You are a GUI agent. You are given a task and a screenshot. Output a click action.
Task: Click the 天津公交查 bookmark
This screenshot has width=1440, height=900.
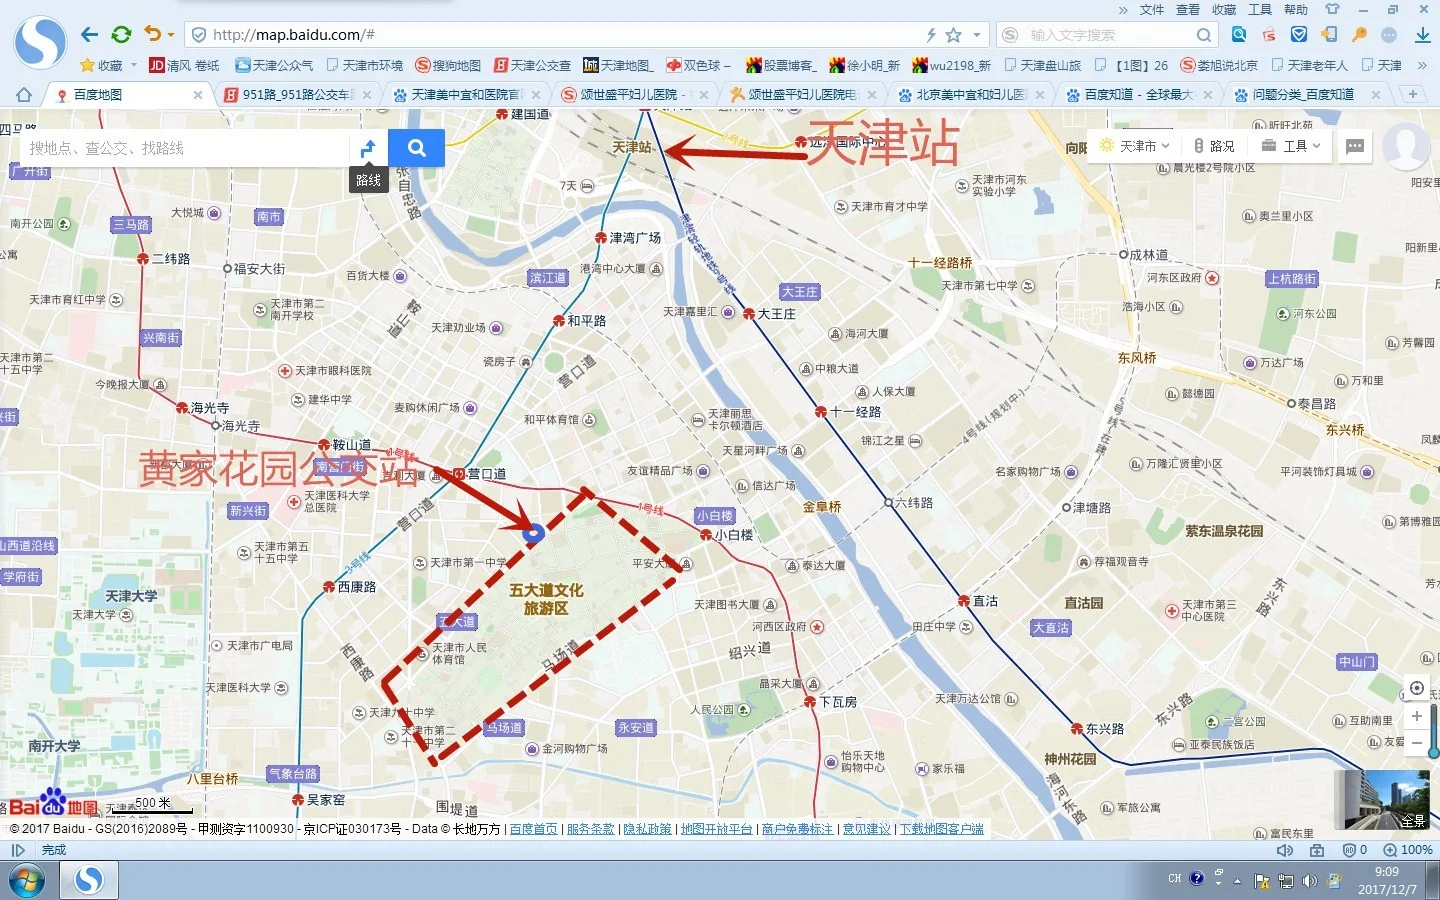532,65
